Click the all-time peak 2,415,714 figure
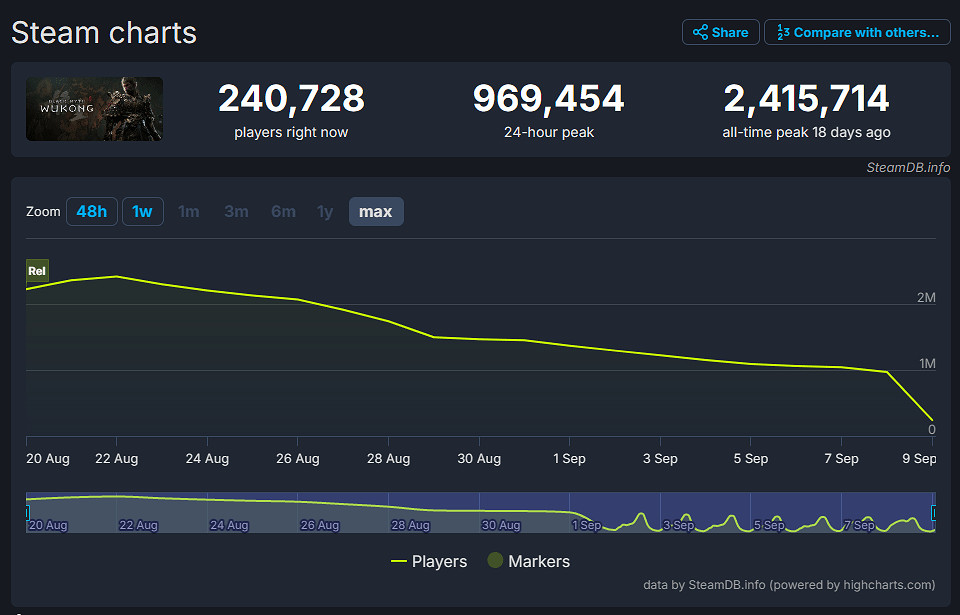The width and height of the screenshot is (960, 615). coord(806,99)
